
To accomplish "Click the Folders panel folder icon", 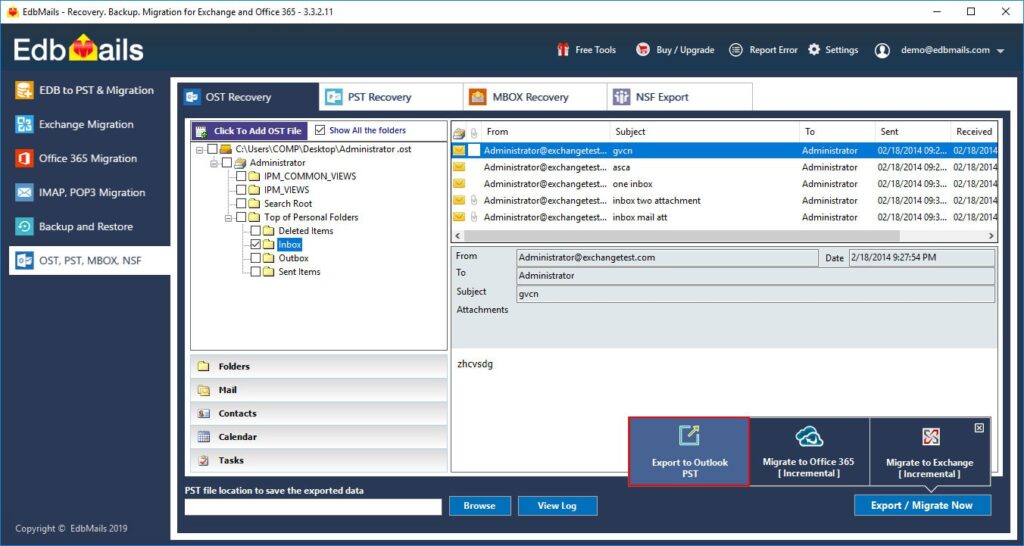I will click(x=204, y=366).
